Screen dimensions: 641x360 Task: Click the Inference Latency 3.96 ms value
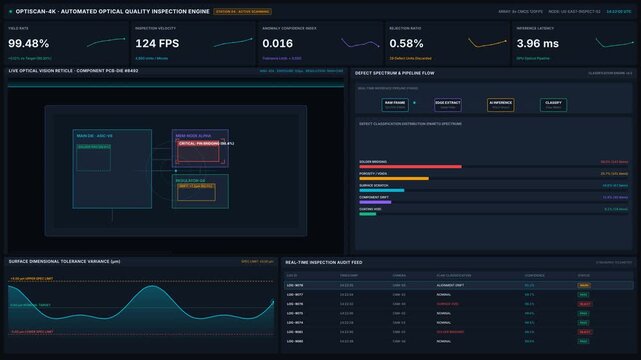pyautogui.click(x=538, y=43)
